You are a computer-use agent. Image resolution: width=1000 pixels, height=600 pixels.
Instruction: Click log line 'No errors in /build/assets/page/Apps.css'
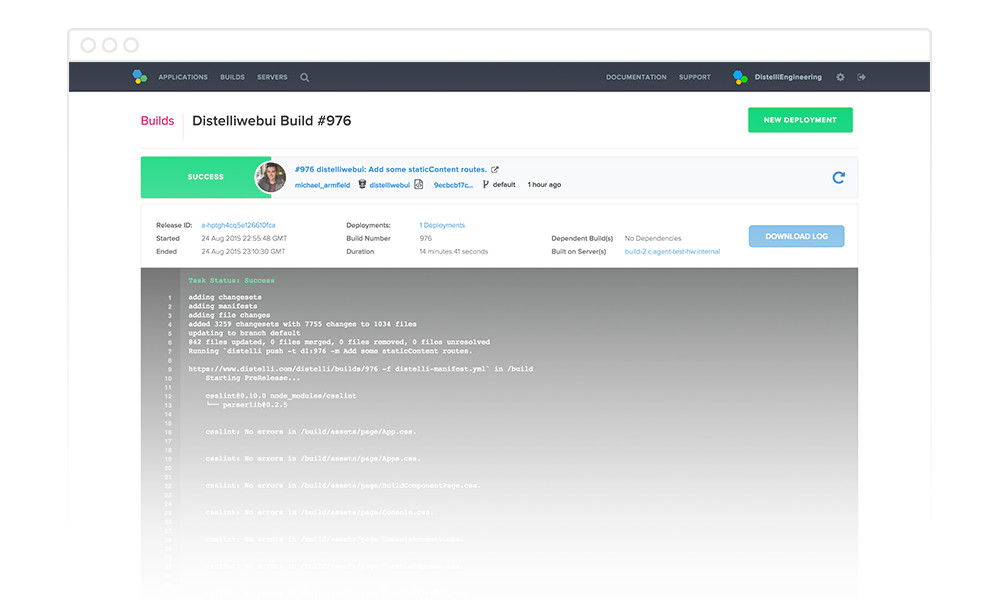pyautogui.click(x=312, y=458)
